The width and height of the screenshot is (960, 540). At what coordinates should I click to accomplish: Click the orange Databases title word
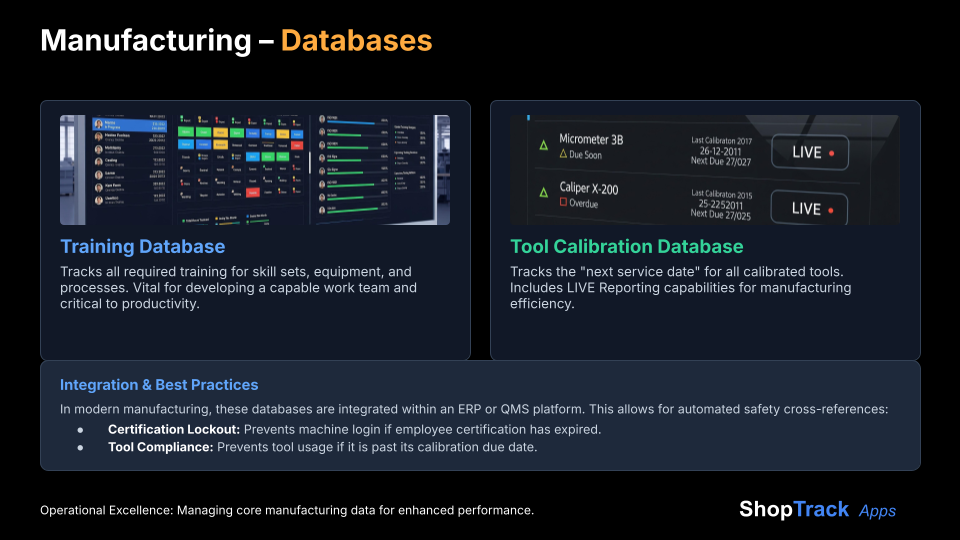pos(356,40)
